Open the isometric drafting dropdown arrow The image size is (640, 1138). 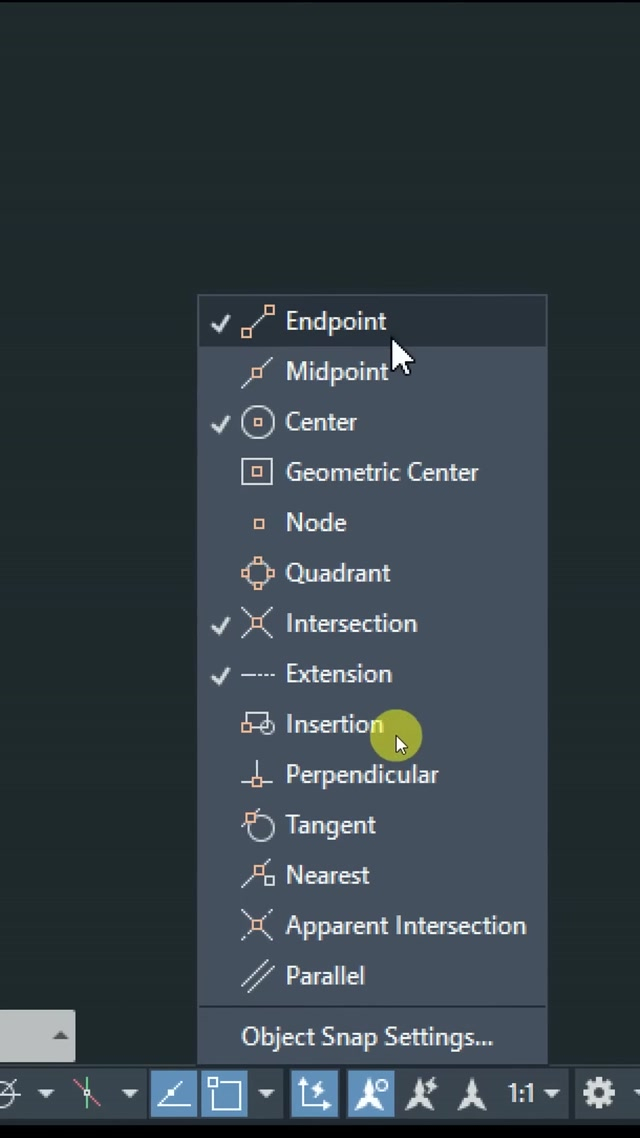click(129, 1093)
